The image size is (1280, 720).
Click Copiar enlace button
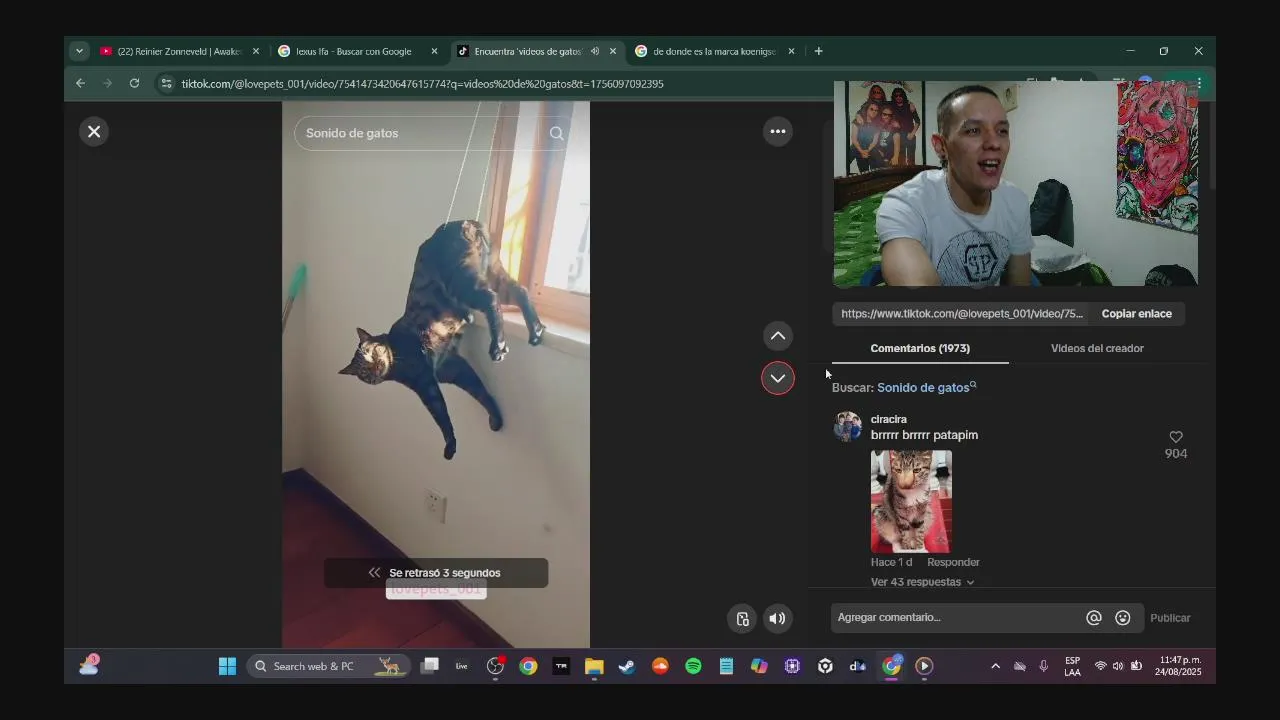1137,313
